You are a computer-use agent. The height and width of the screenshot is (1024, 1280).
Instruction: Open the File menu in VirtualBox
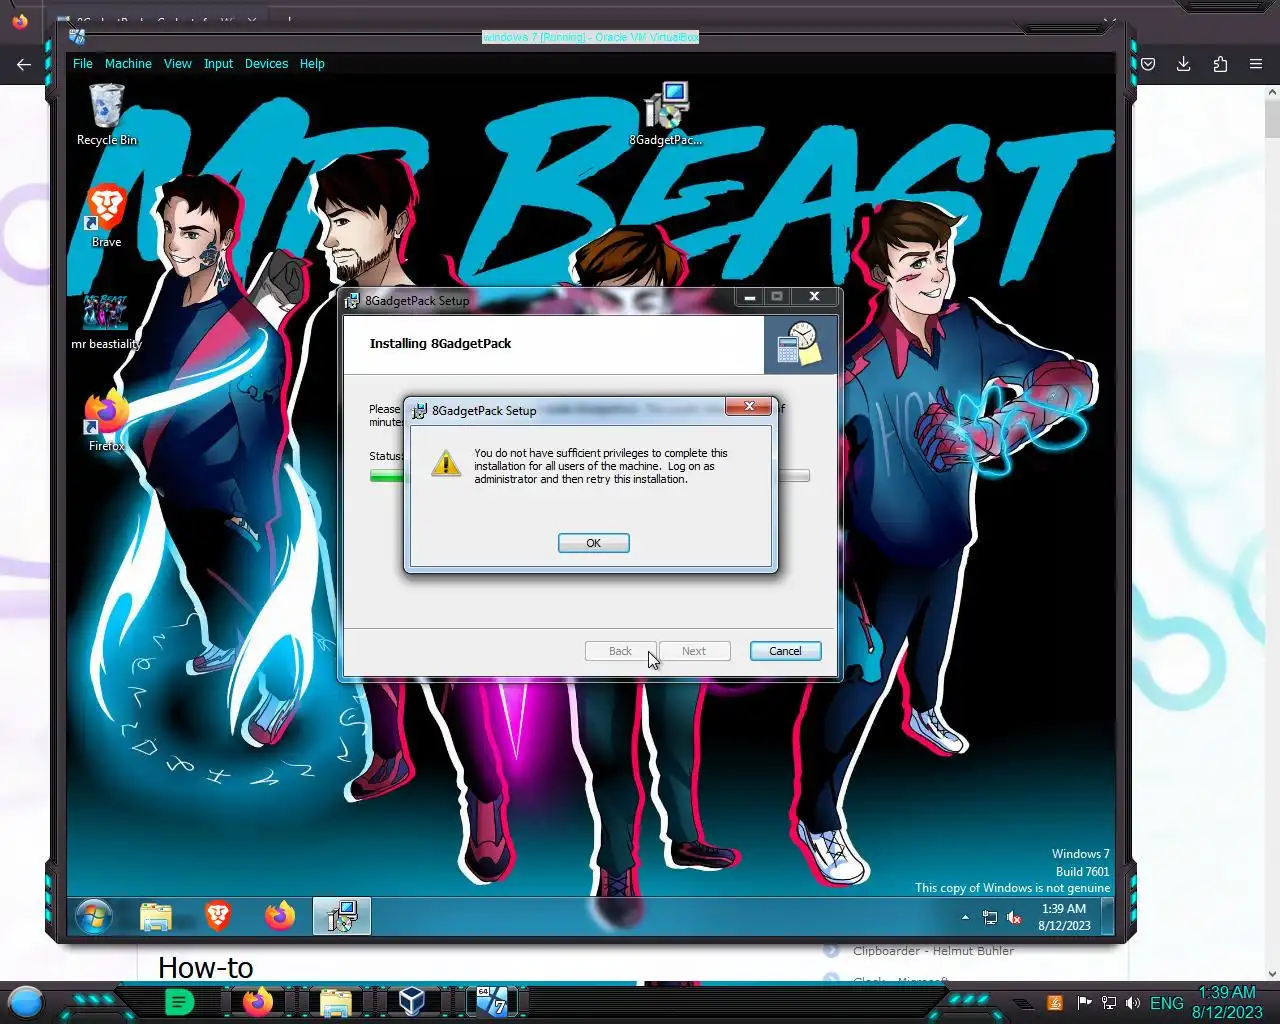(x=83, y=63)
